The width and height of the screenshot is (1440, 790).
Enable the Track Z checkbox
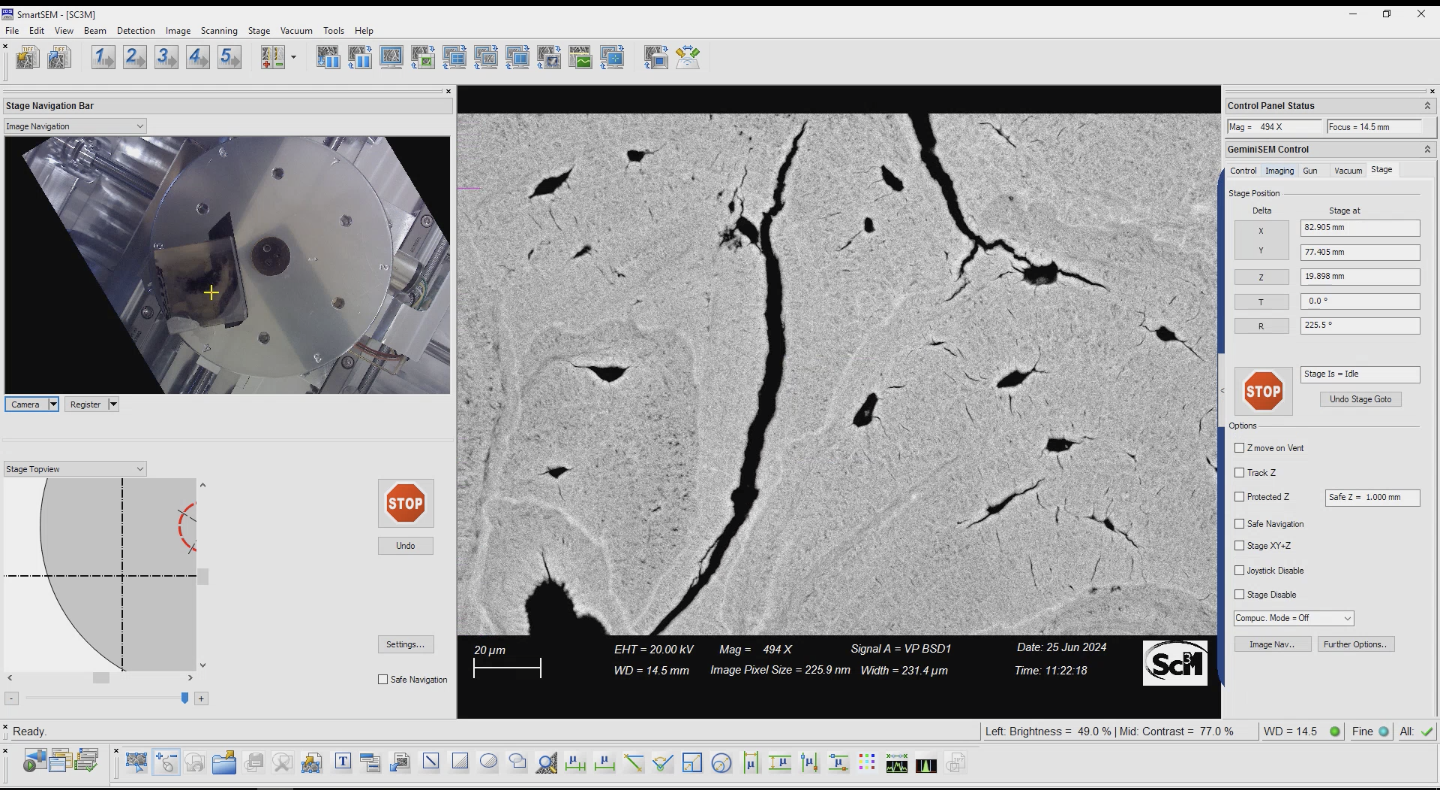[1240, 472]
